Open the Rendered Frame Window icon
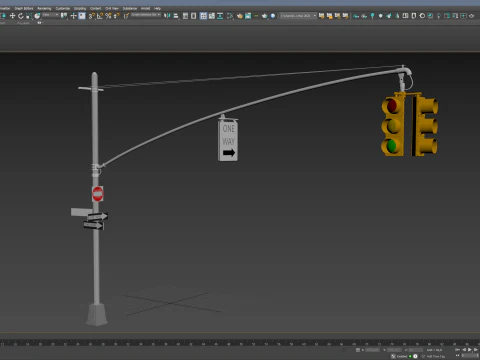 pos(248,16)
